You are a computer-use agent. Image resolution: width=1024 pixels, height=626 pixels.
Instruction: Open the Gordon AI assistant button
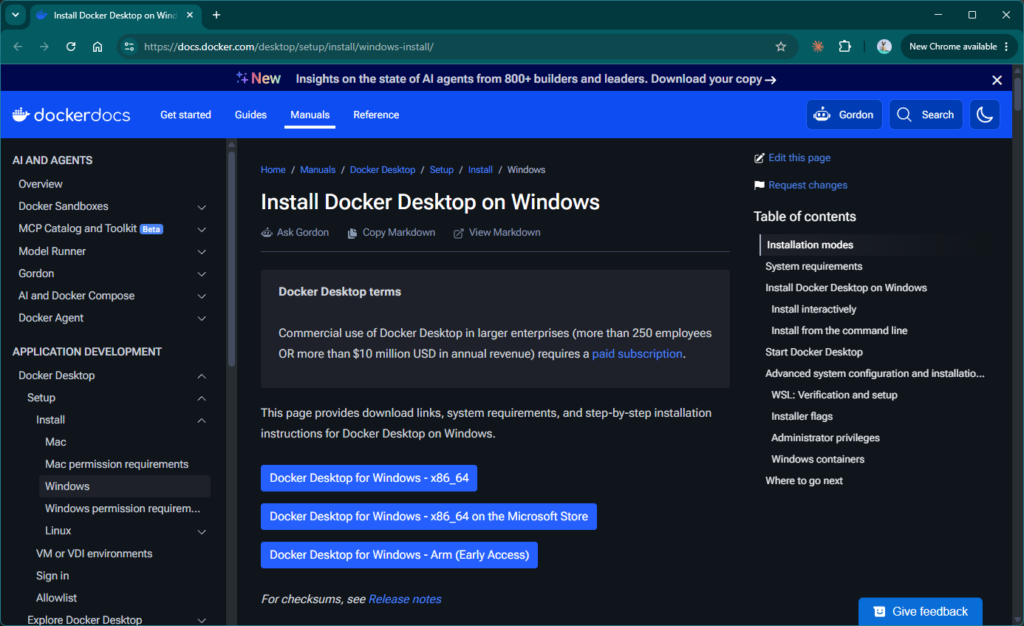pyautogui.click(x=844, y=115)
